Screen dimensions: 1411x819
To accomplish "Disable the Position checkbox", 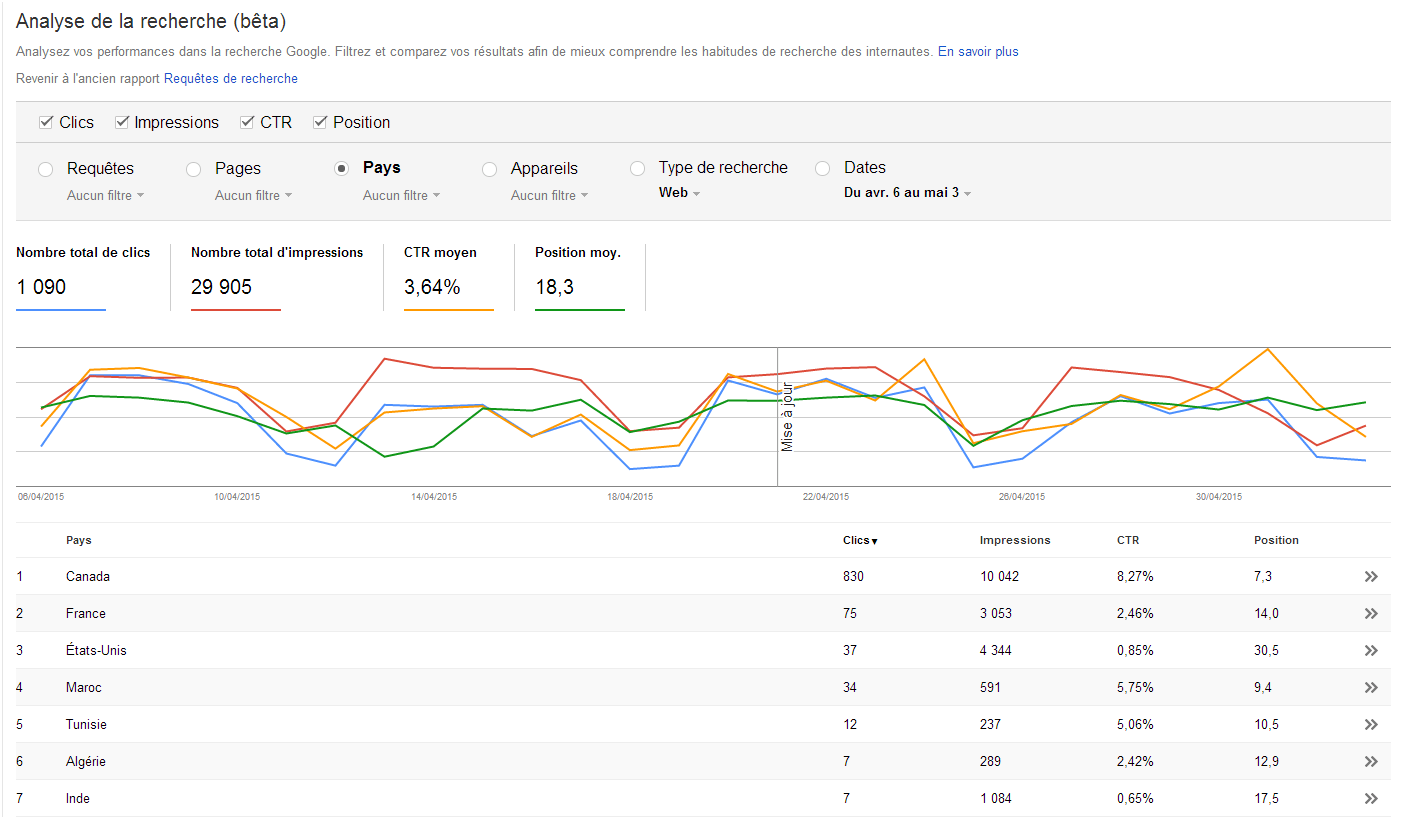I will tap(320, 122).
